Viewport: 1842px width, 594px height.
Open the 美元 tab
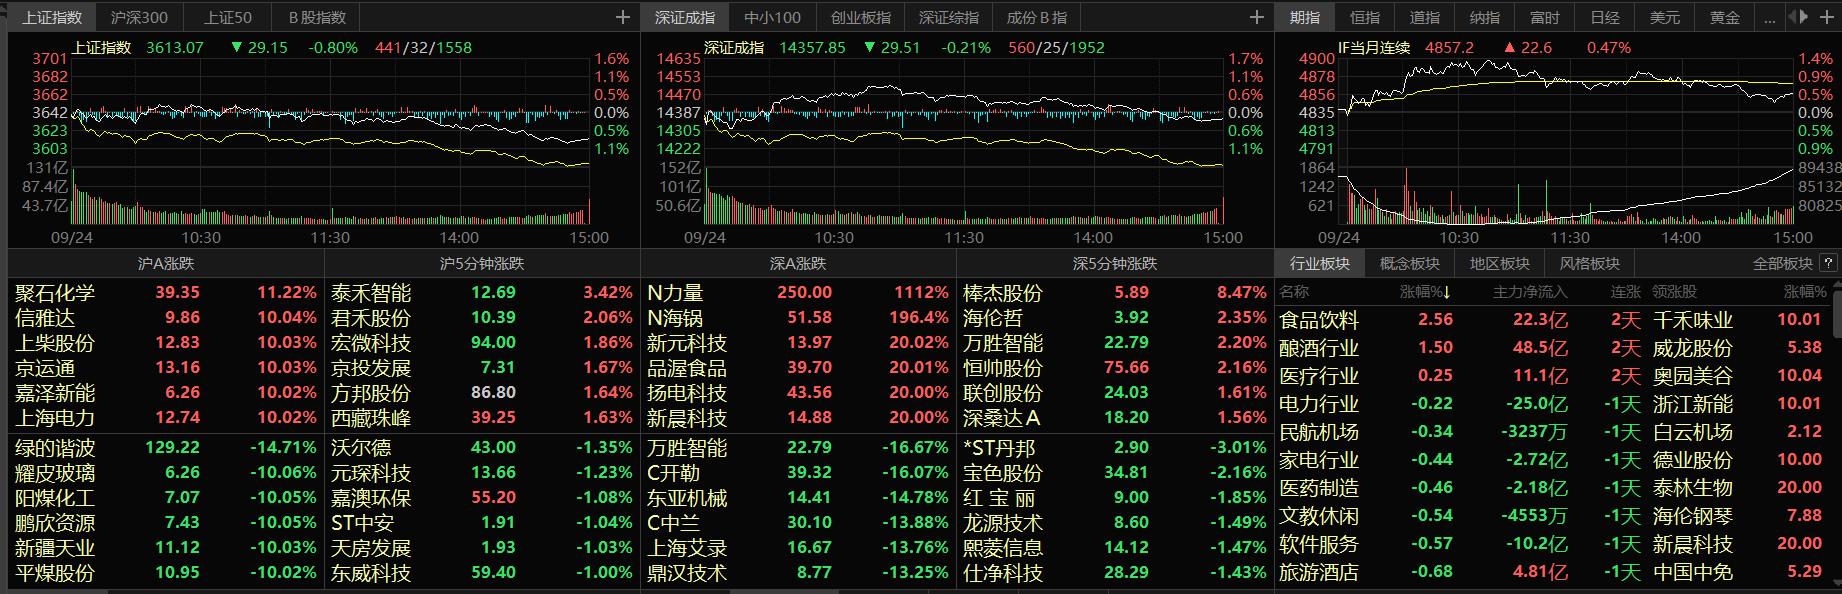pyautogui.click(x=1665, y=17)
